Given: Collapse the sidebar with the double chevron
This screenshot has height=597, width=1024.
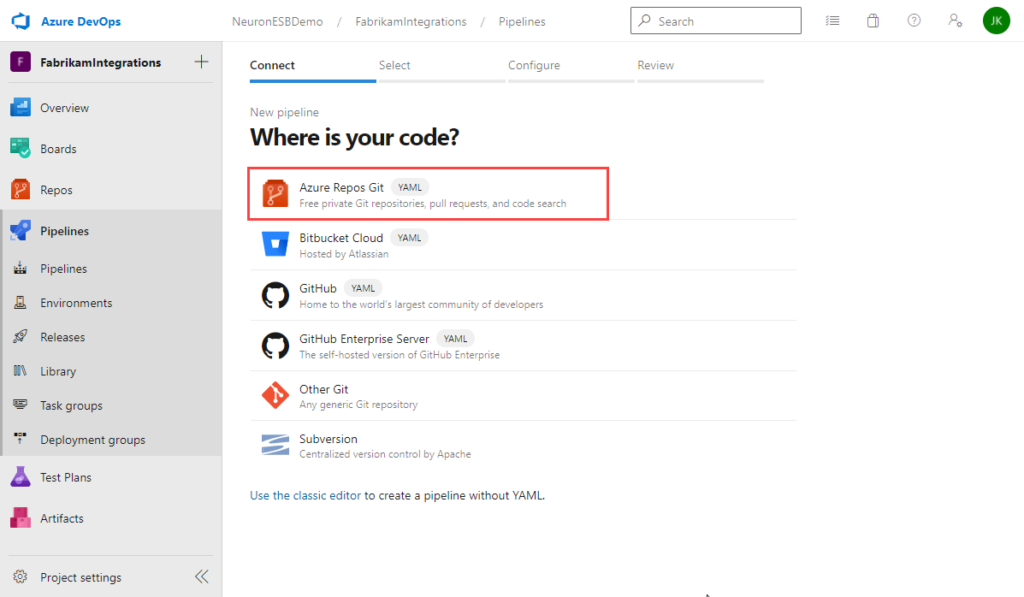Looking at the screenshot, I should pyautogui.click(x=201, y=576).
